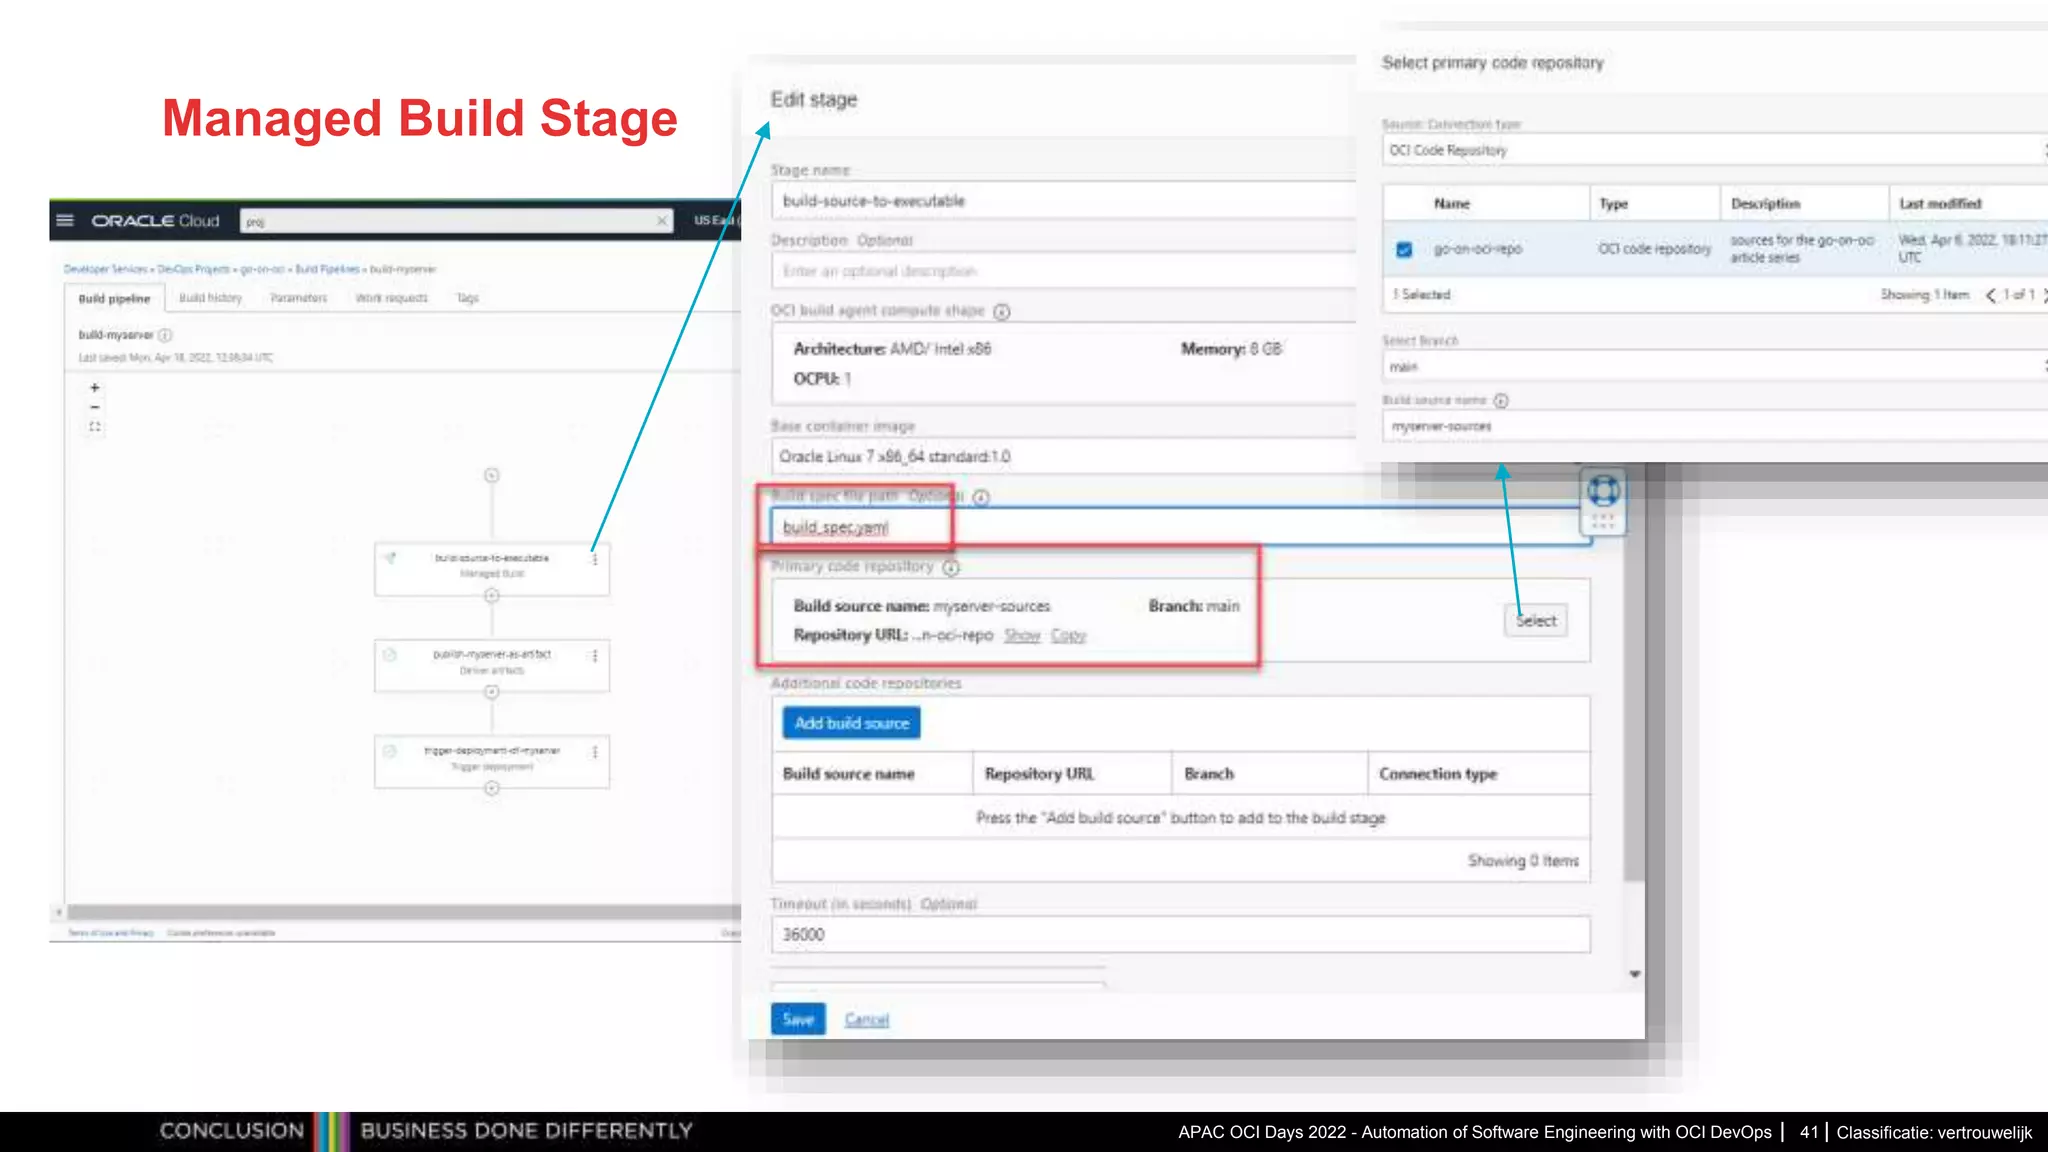This screenshot has height=1152, width=2048.
Task: Click the help widget grip dots
Action: [x=1603, y=522]
